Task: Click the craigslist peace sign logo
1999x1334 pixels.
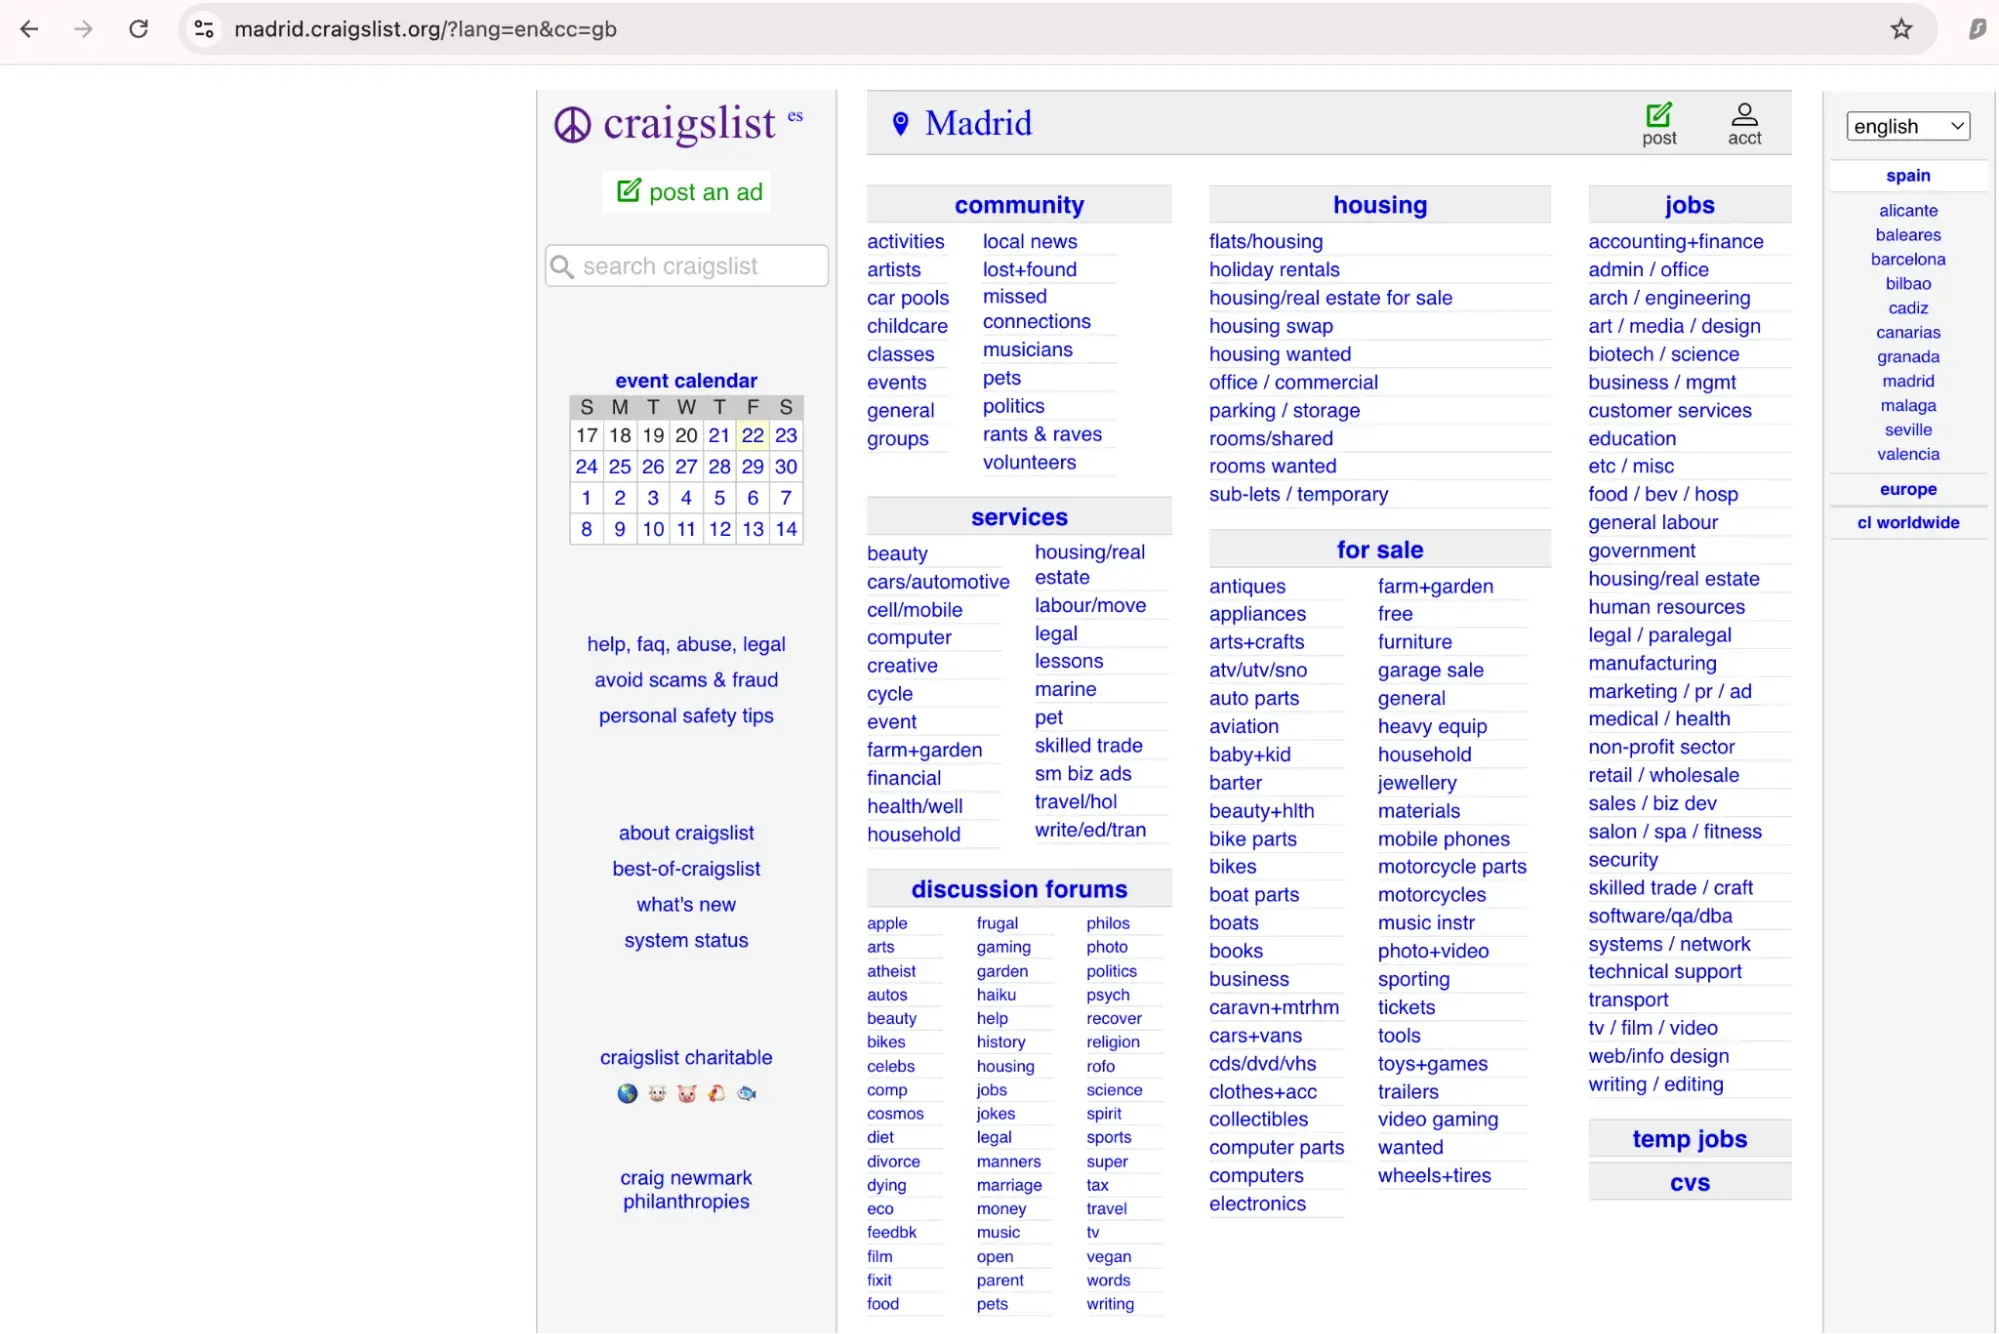Action: [573, 125]
